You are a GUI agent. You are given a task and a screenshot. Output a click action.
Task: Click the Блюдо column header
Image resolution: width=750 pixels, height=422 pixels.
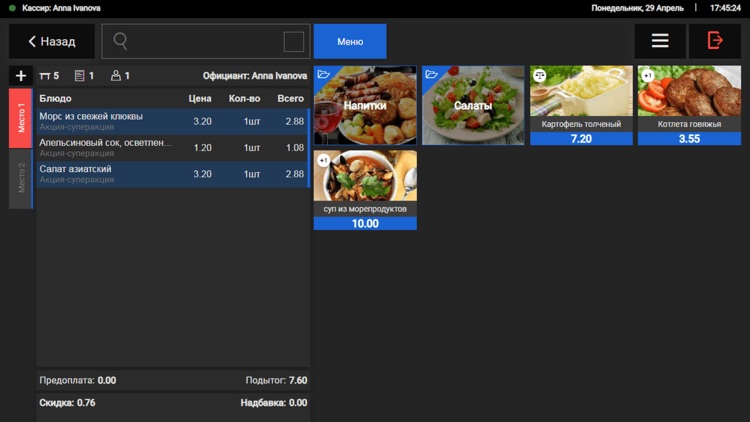pos(55,99)
